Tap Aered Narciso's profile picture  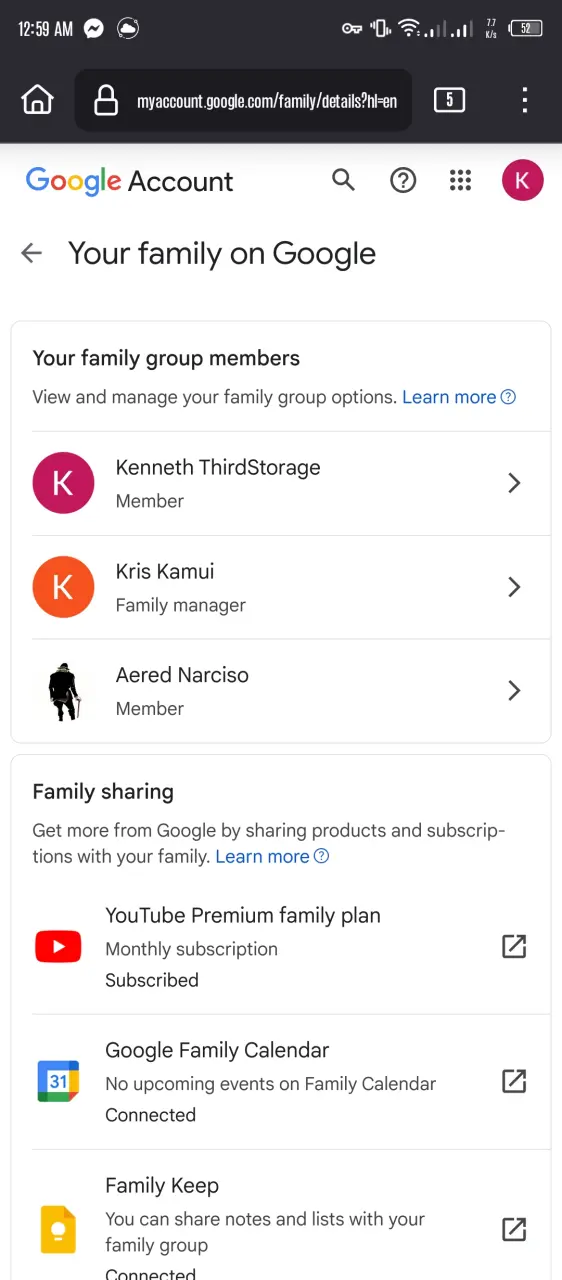click(x=63, y=691)
